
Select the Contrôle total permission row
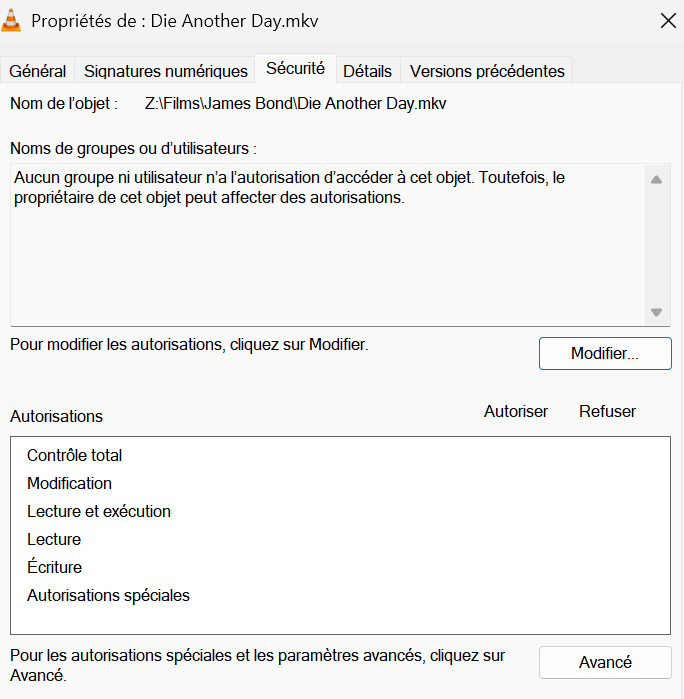(x=340, y=455)
